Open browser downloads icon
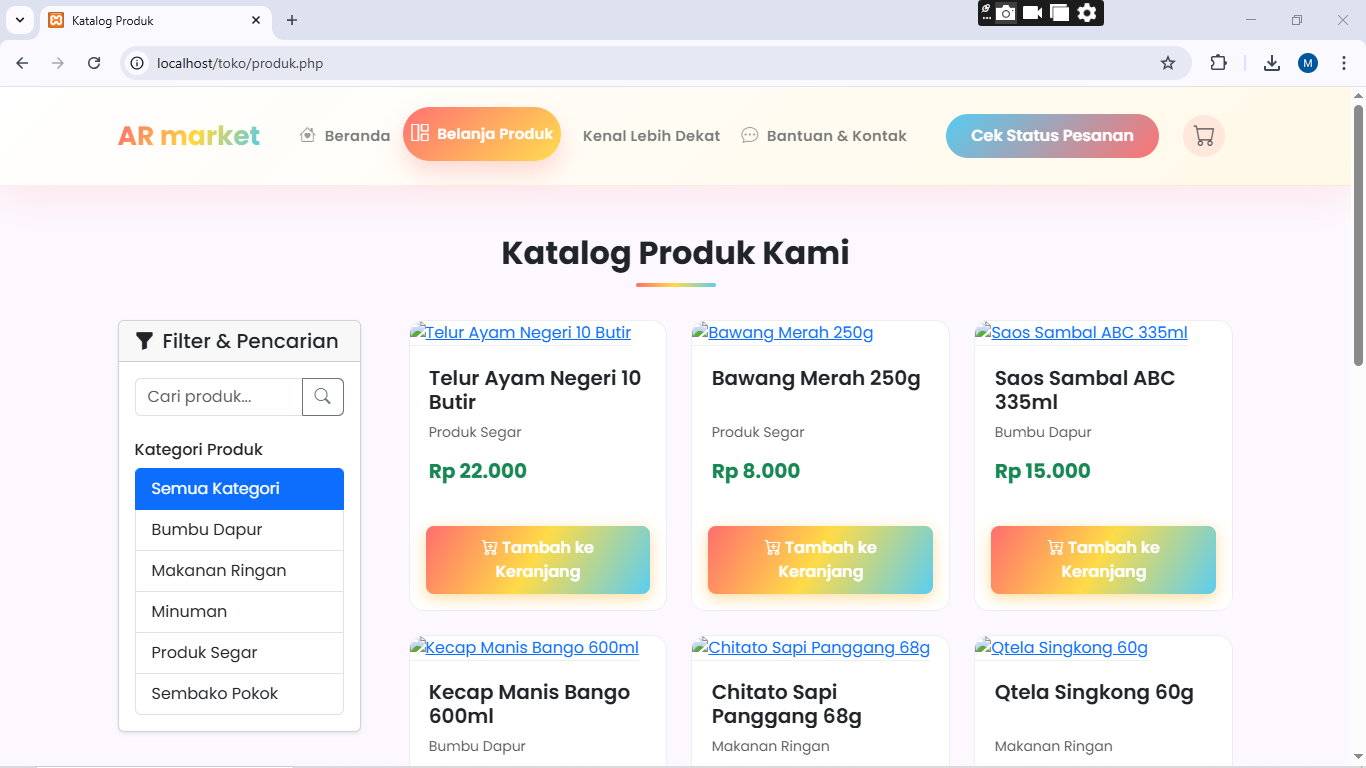Image resolution: width=1366 pixels, height=768 pixels. coord(1271,63)
